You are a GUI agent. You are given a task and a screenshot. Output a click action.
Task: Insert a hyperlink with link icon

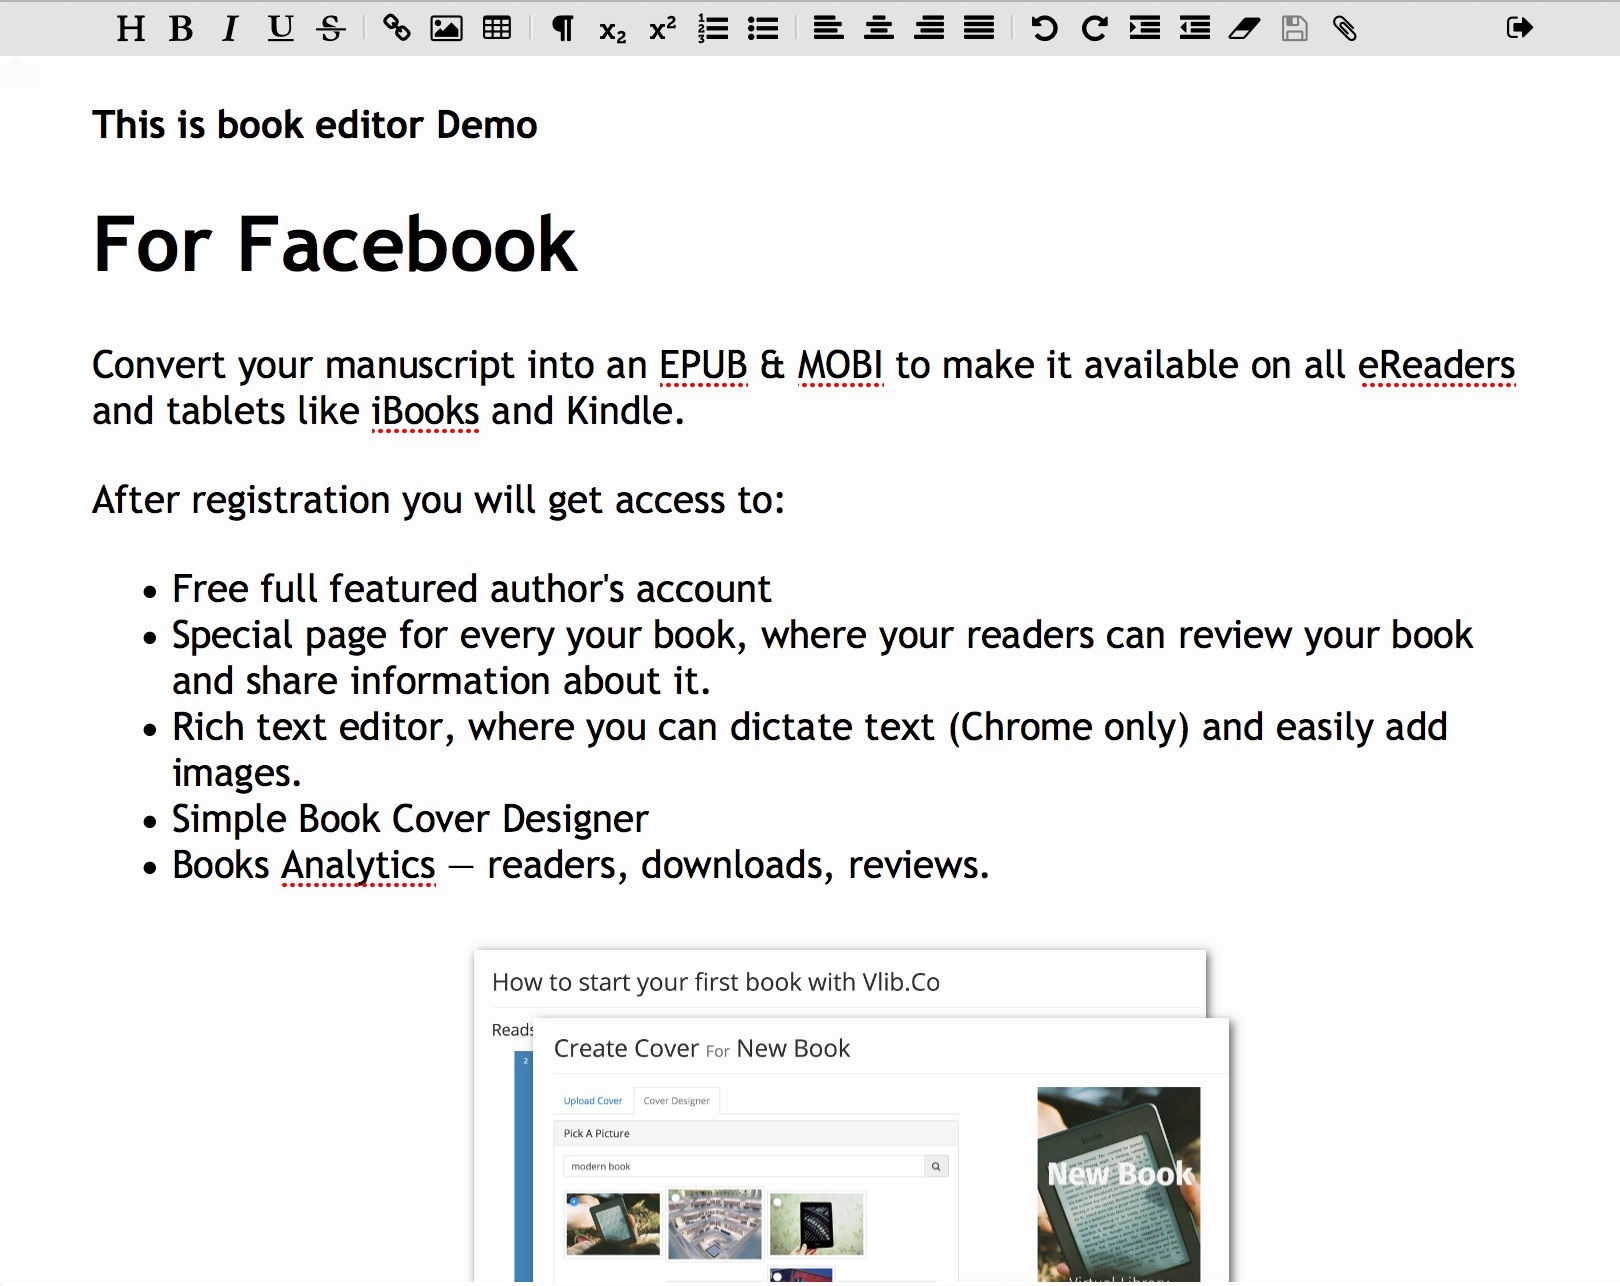tap(397, 28)
